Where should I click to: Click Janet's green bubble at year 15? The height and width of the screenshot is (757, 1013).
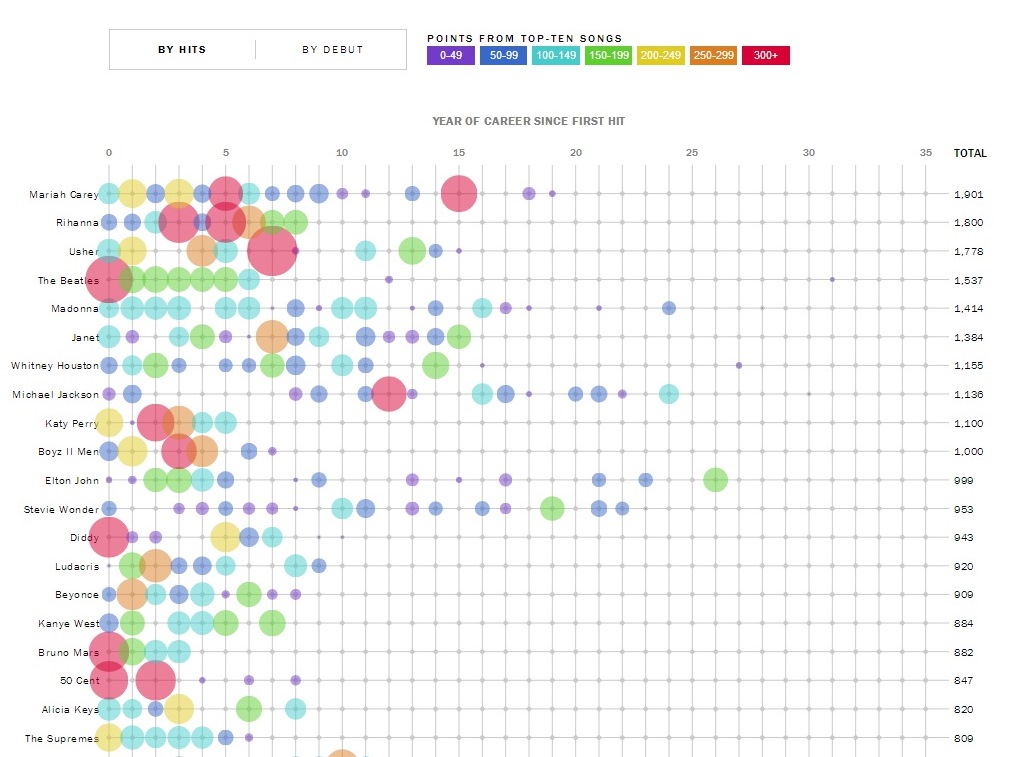459,337
